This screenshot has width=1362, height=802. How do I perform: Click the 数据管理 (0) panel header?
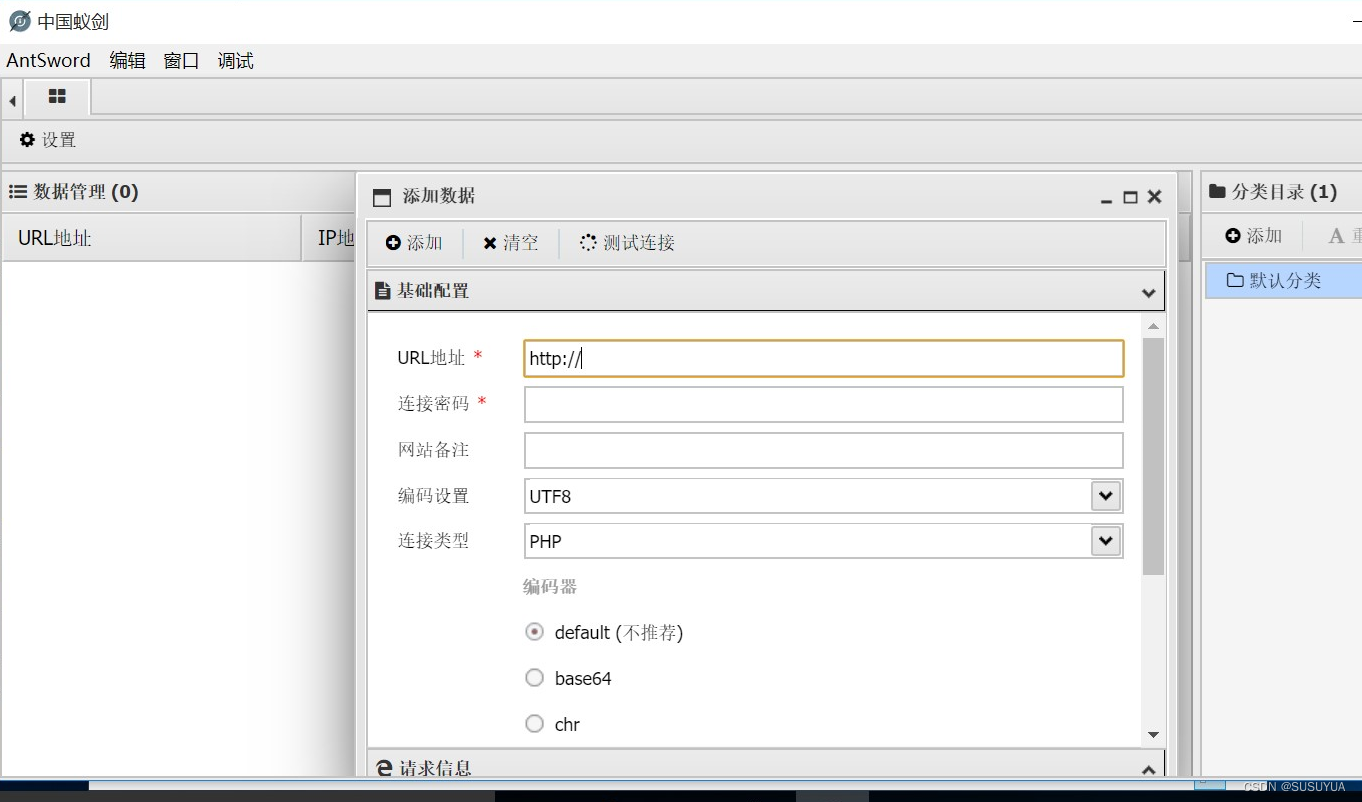179,192
